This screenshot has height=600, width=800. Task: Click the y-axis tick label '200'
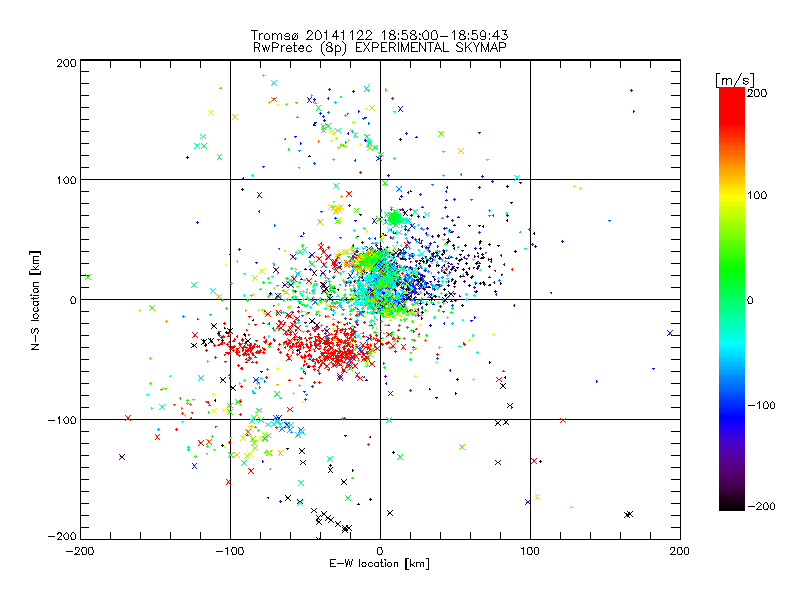point(66,63)
